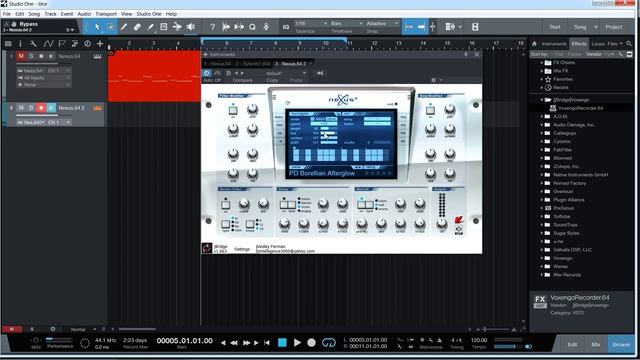Click the Record button in transport
Viewport: 640px width, 360px height.
311,343
